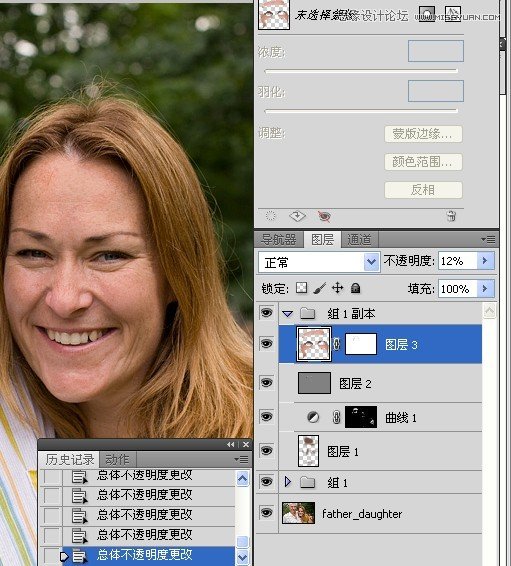Click the lock position icon

click(337, 288)
